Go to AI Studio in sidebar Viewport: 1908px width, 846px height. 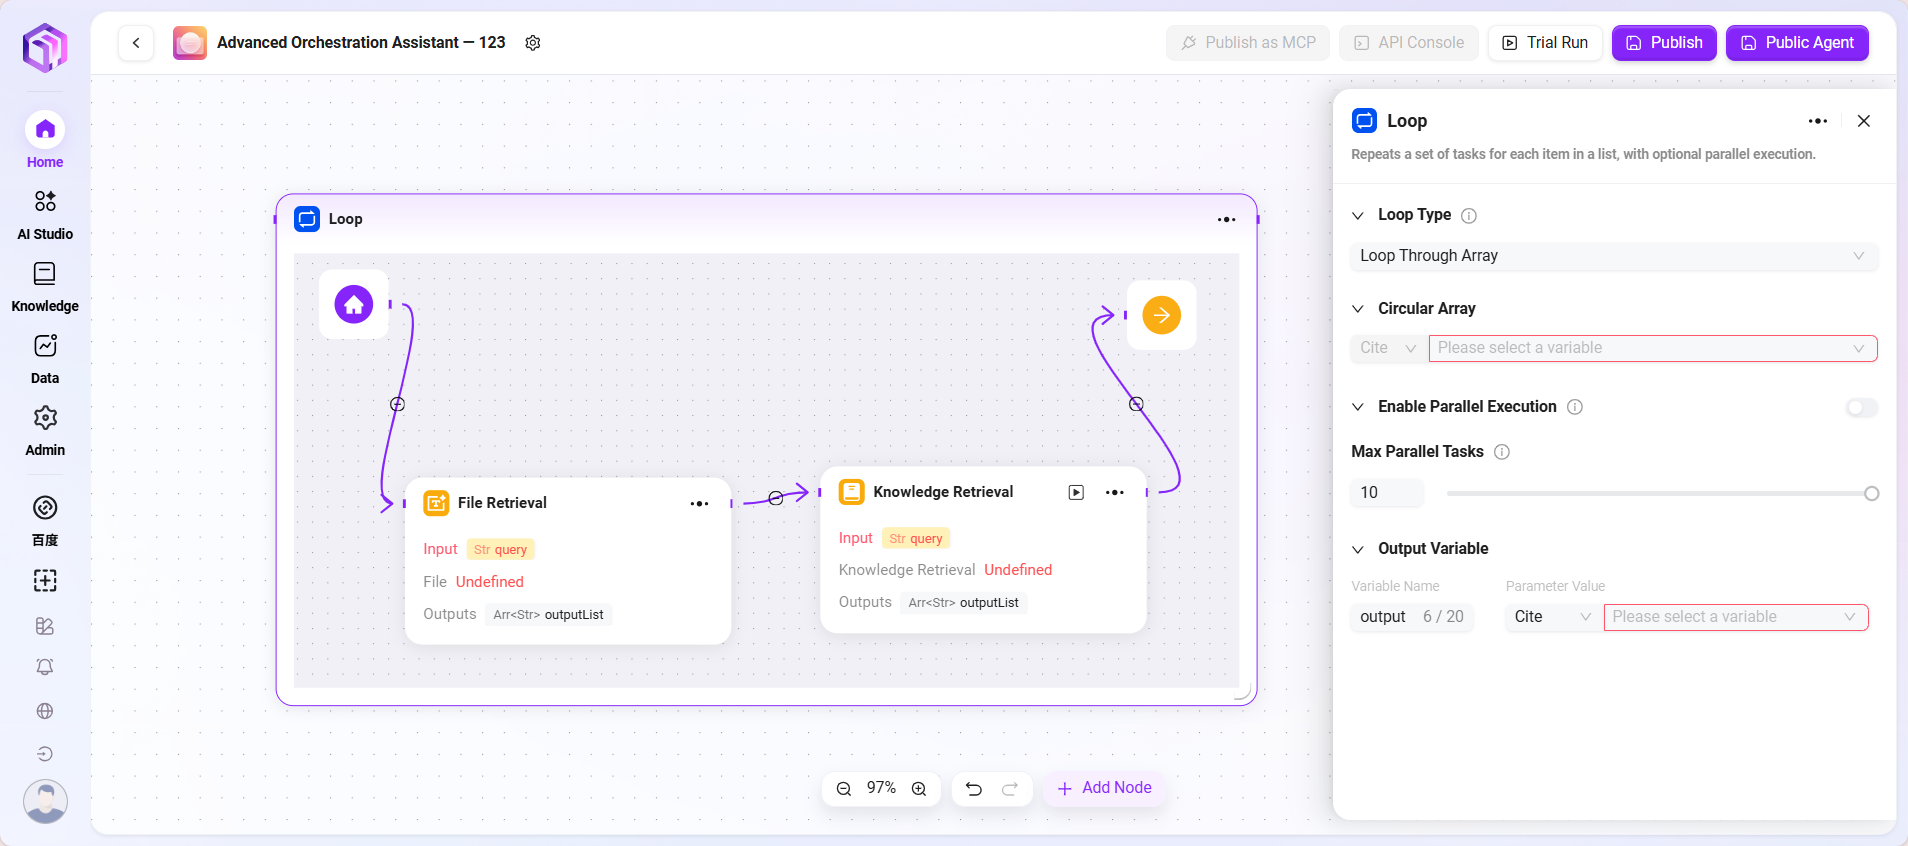point(45,214)
